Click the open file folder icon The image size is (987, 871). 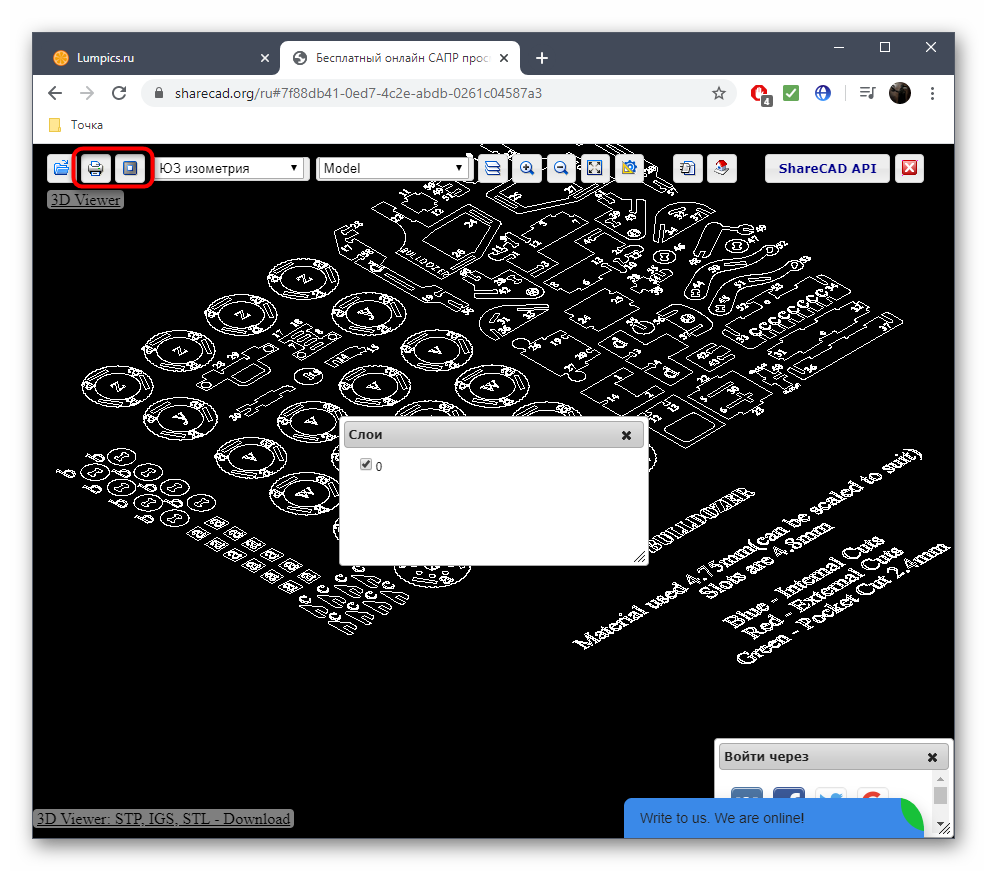coord(61,168)
